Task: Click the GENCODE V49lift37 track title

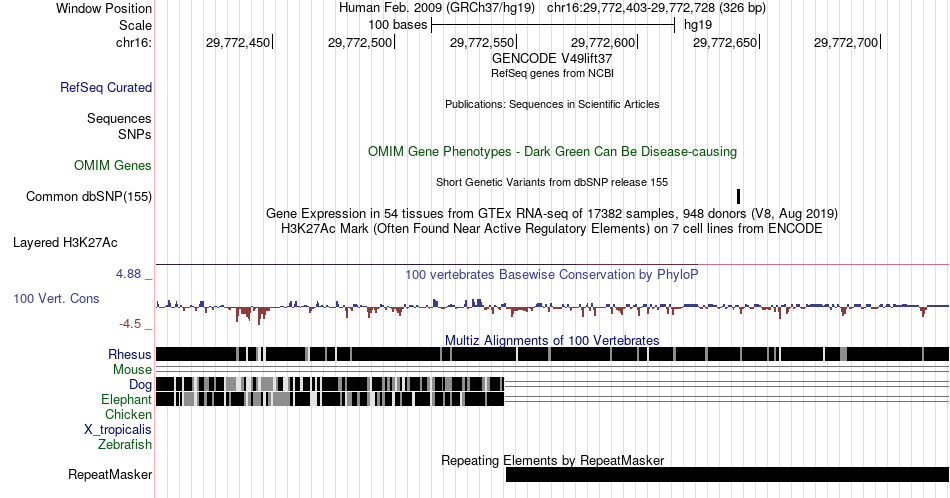Action: [x=552, y=59]
